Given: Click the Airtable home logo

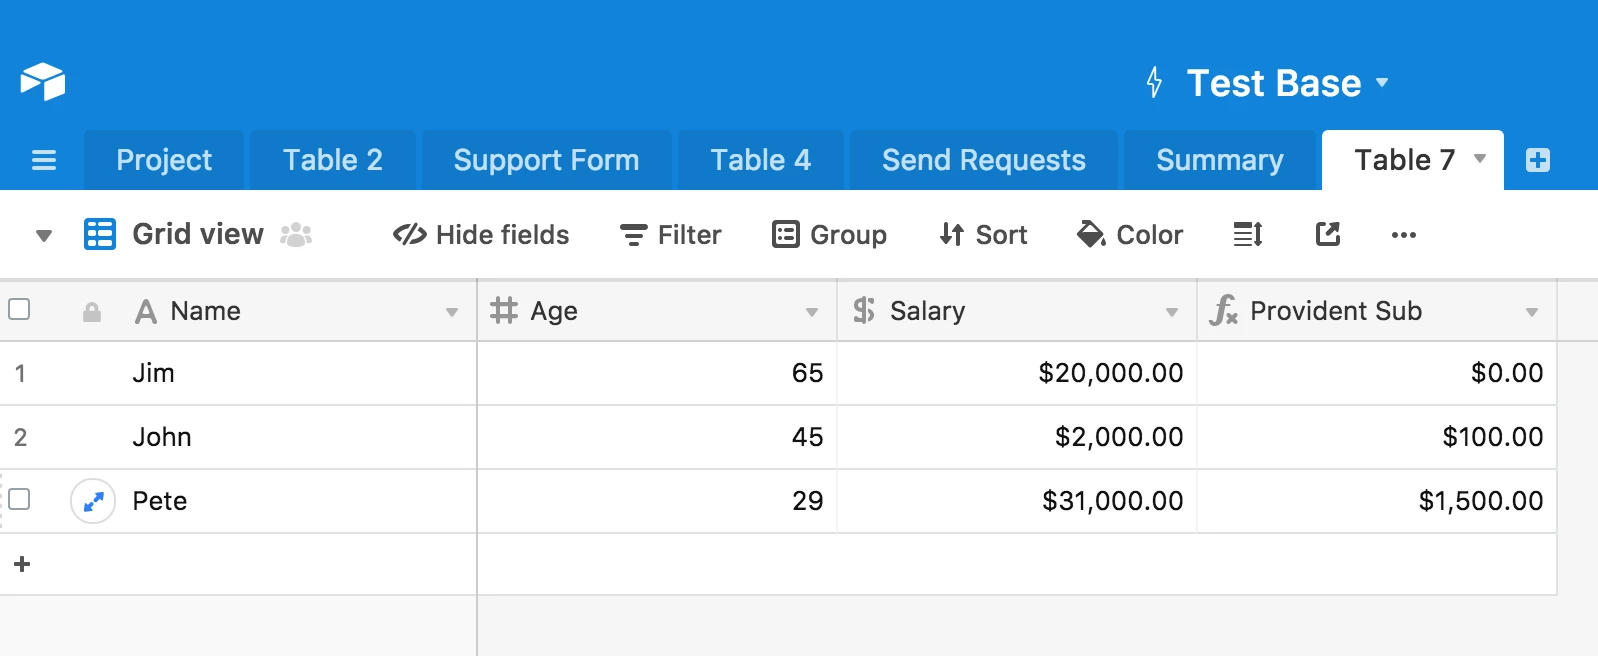Looking at the screenshot, I should click(42, 82).
